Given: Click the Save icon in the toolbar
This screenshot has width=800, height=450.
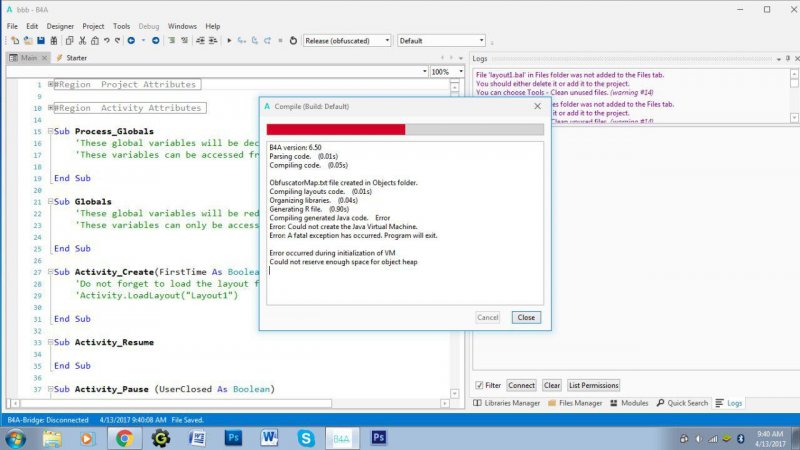Looking at the screenshot, I should [x=40, y=41].
